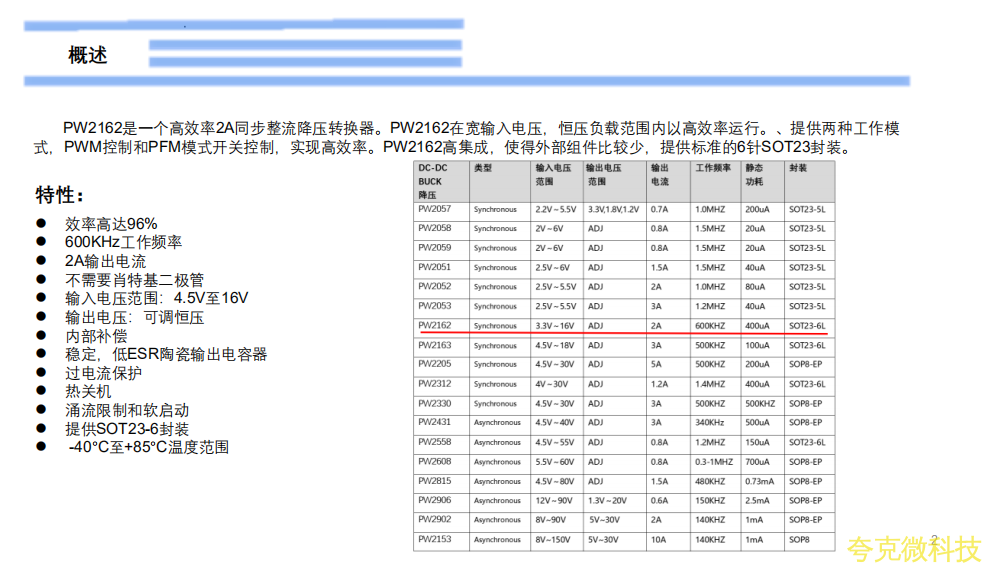Select the 0.73mA static power cell
Screen dimensions: 987x563
point(758,481)
